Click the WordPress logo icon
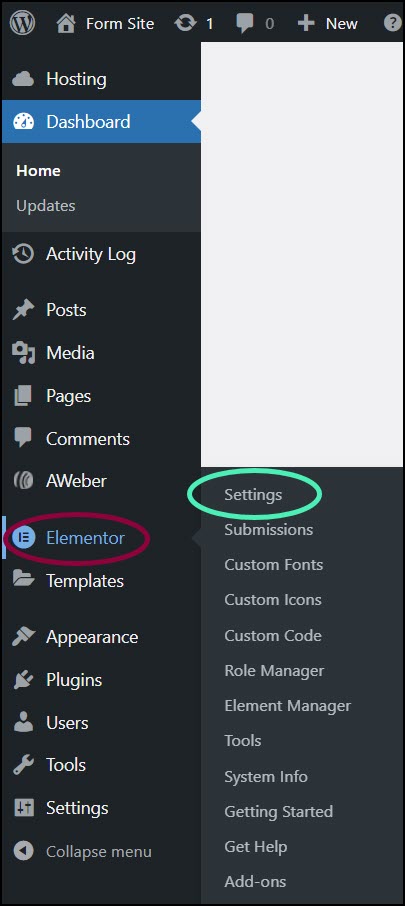 [x=23, y=23]
